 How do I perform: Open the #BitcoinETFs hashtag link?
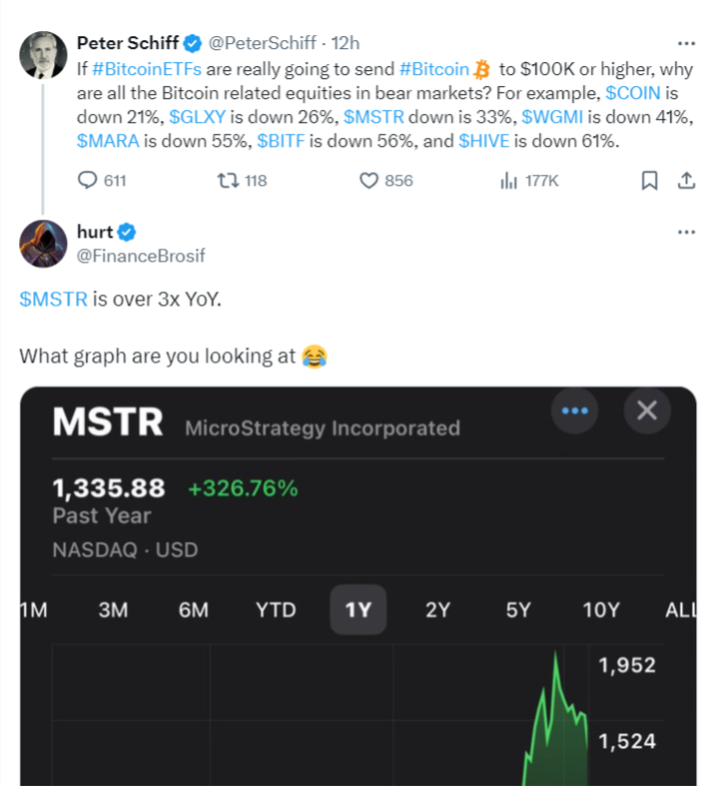pos(146,69)
